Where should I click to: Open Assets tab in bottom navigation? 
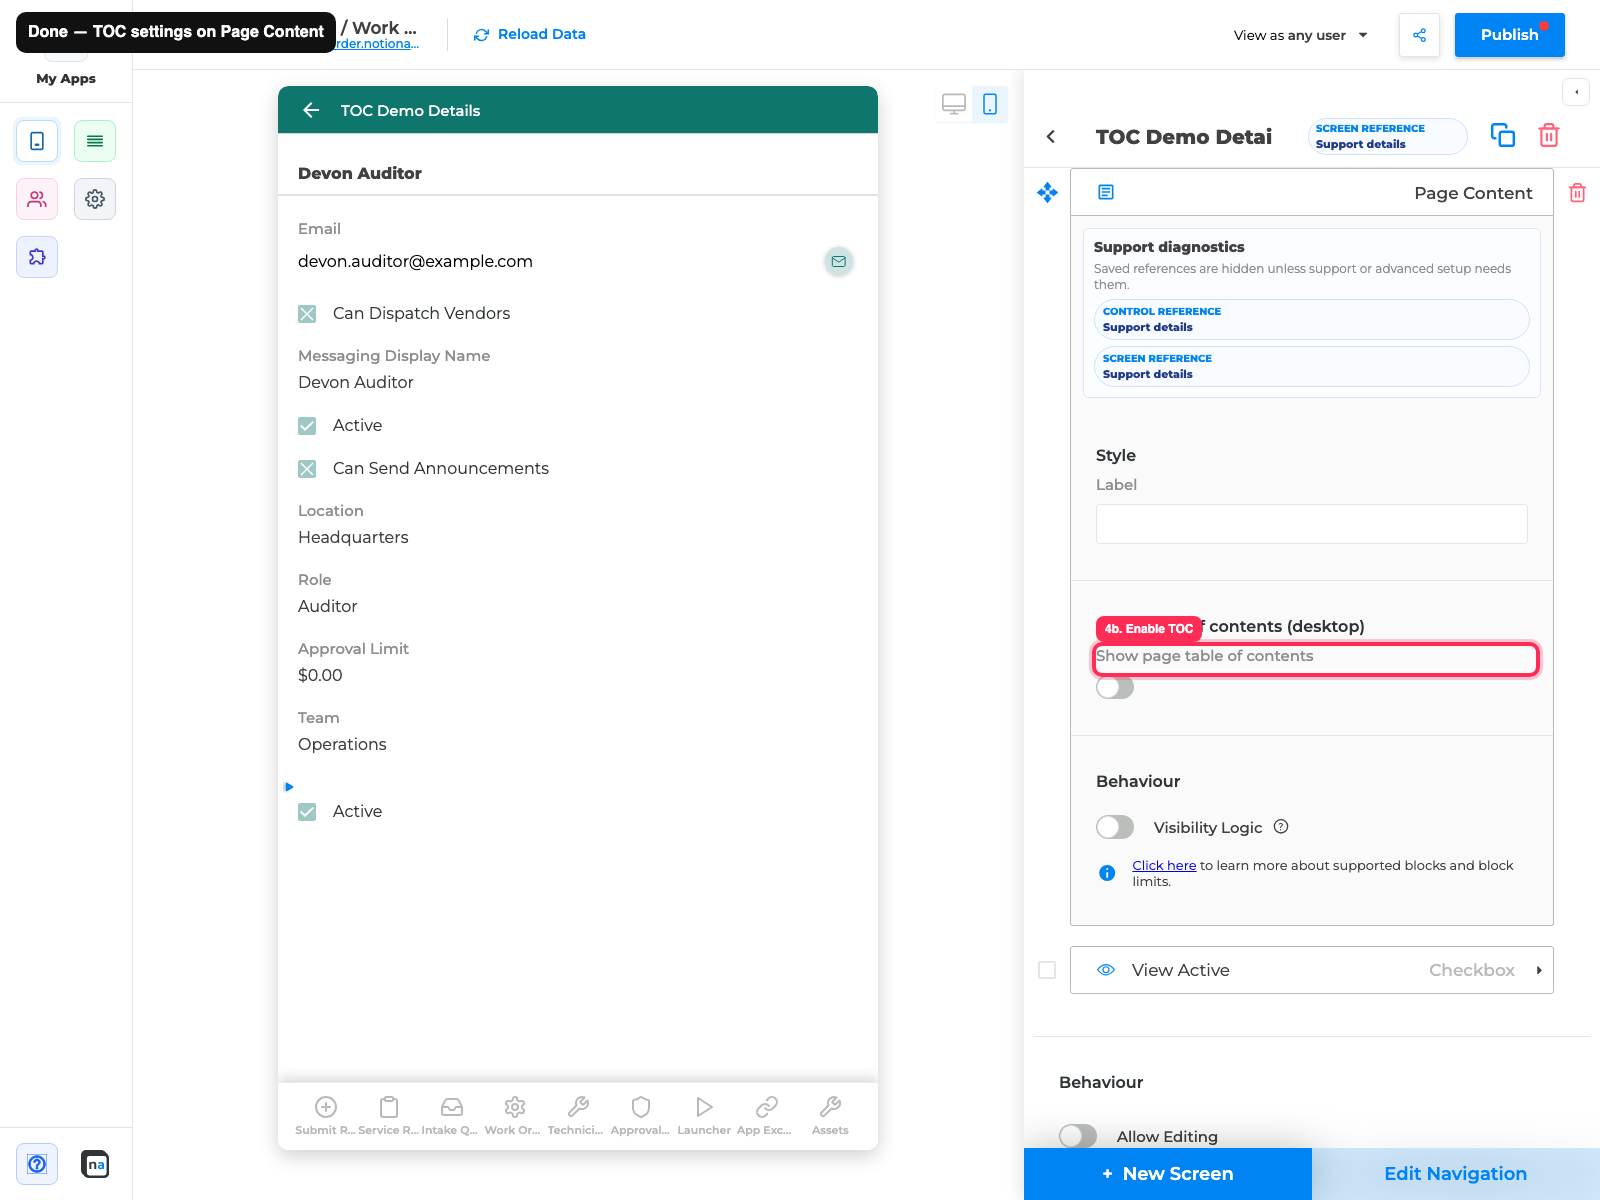[830, 1116]
